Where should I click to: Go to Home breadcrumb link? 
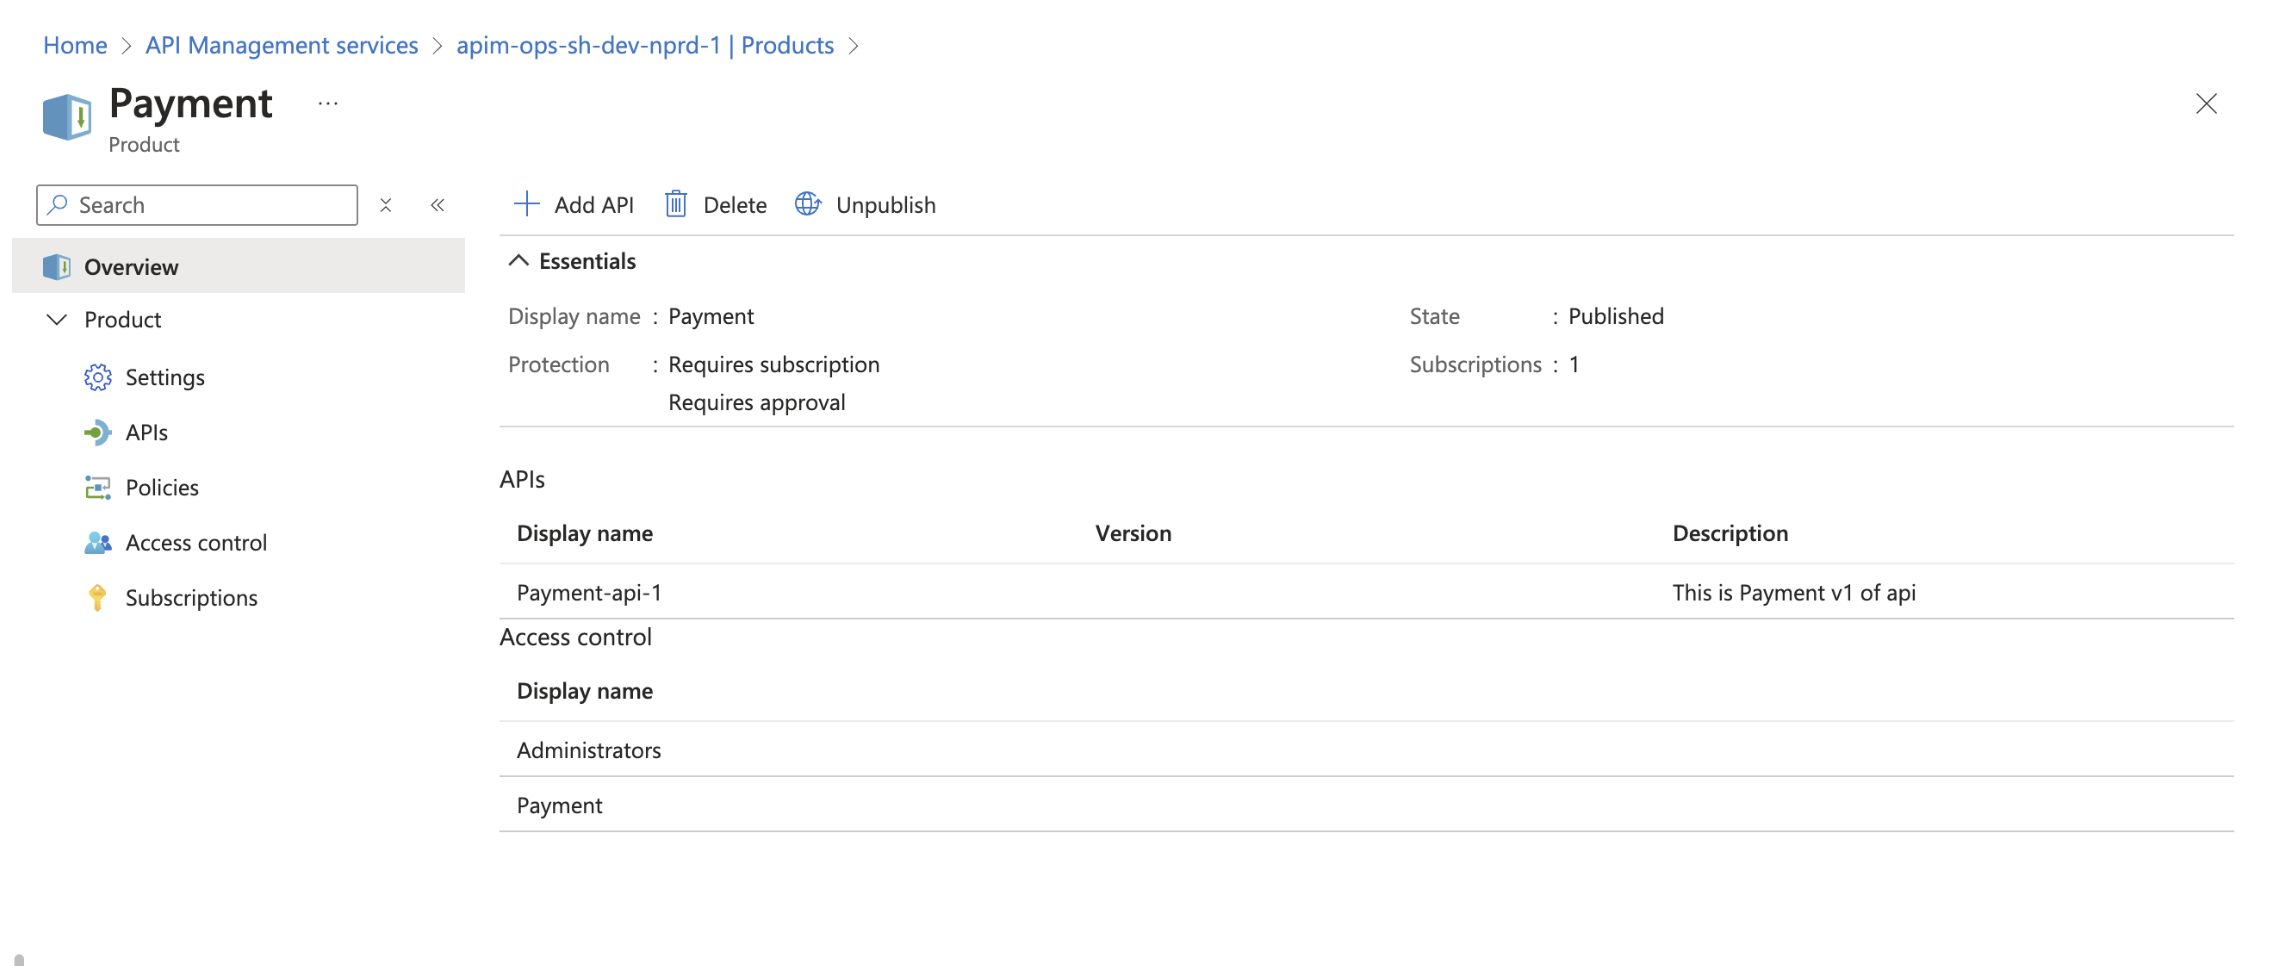pyautogui.click(x=75, y=45)
